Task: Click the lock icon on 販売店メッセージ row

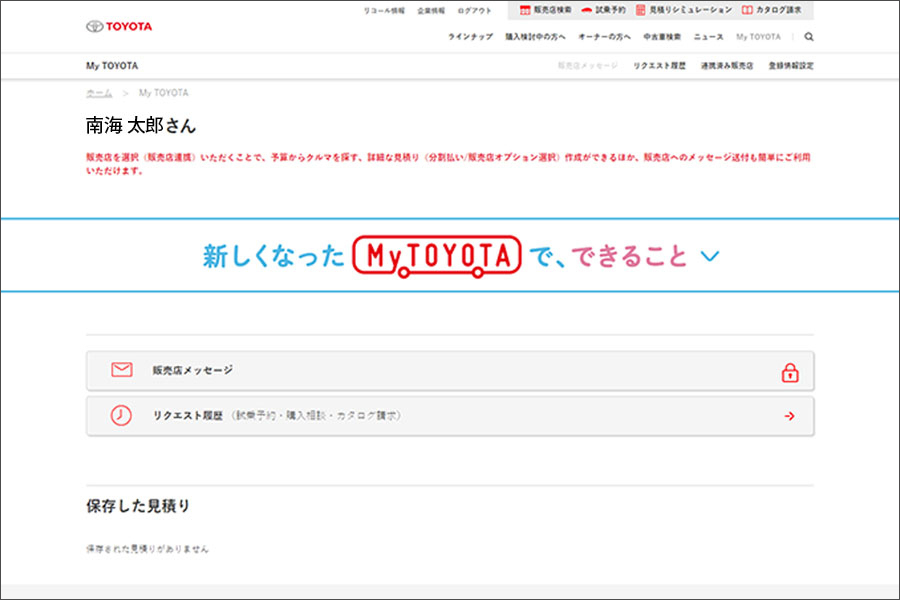Action: [x=790, y=373]
